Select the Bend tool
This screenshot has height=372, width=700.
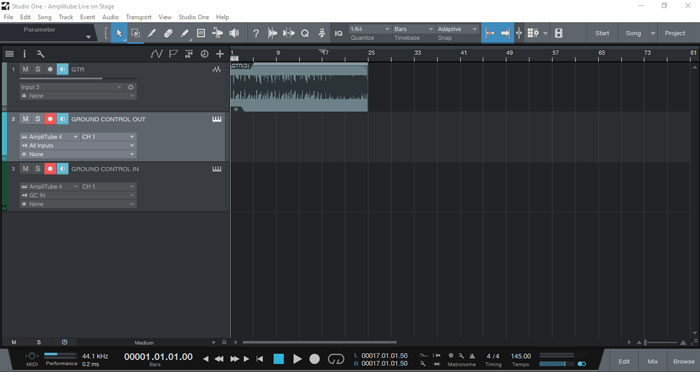[x=217, y=33]
